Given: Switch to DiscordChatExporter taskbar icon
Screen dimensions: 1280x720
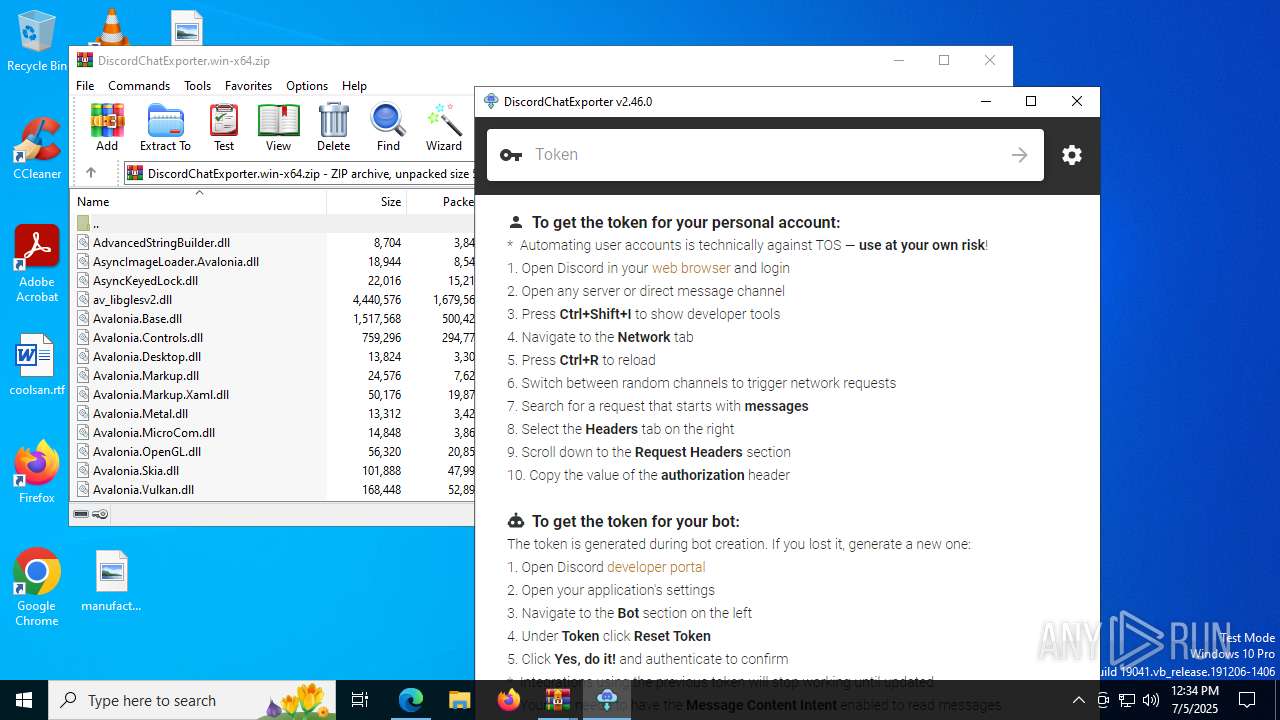Looking at the screenshot, I should tap(606, 700).
